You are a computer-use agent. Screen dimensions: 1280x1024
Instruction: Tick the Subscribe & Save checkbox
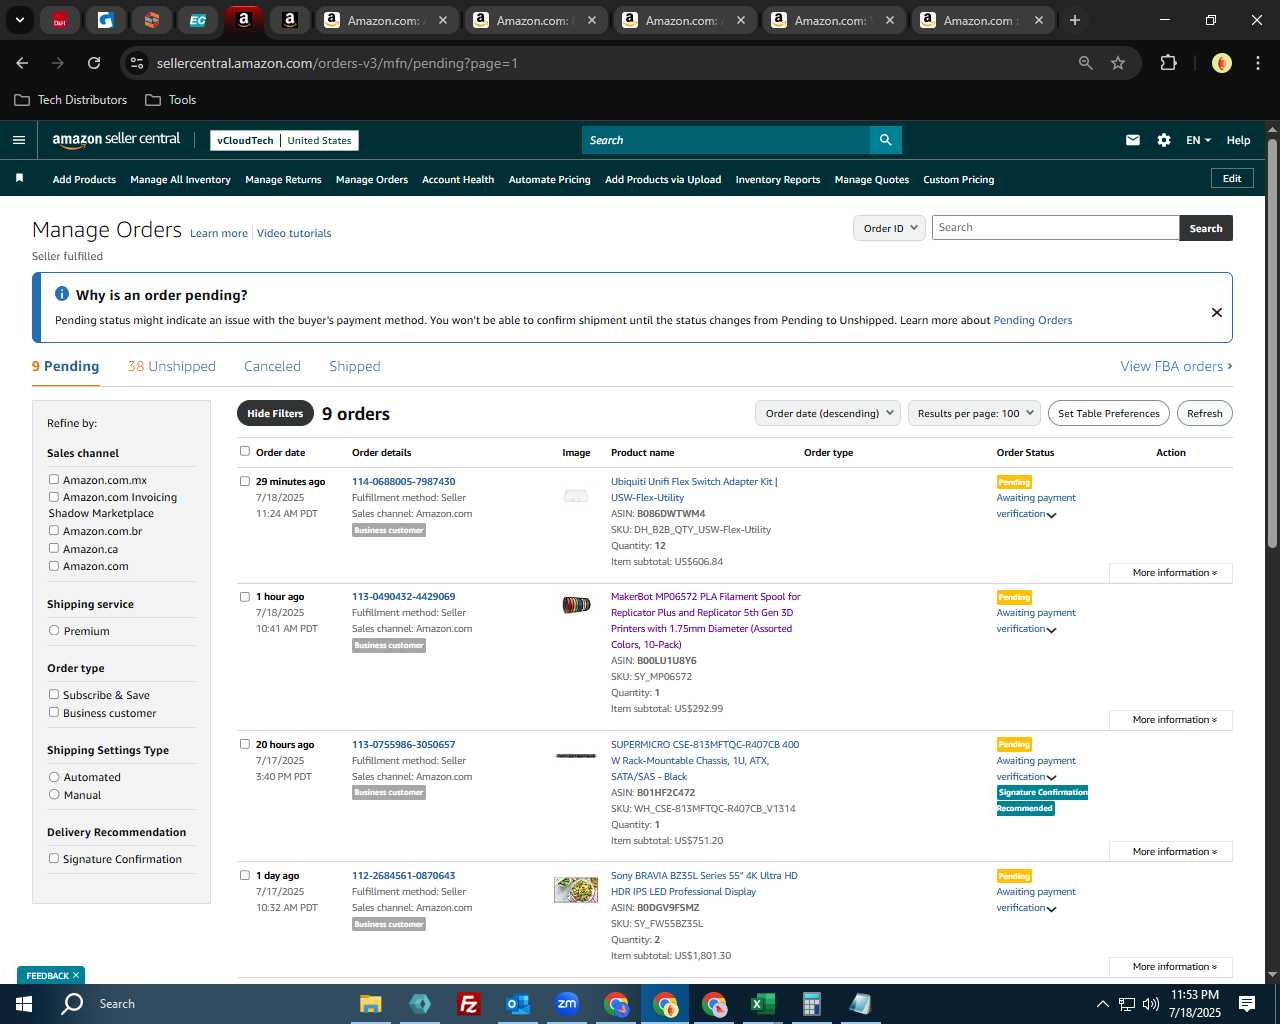point(54,694)
